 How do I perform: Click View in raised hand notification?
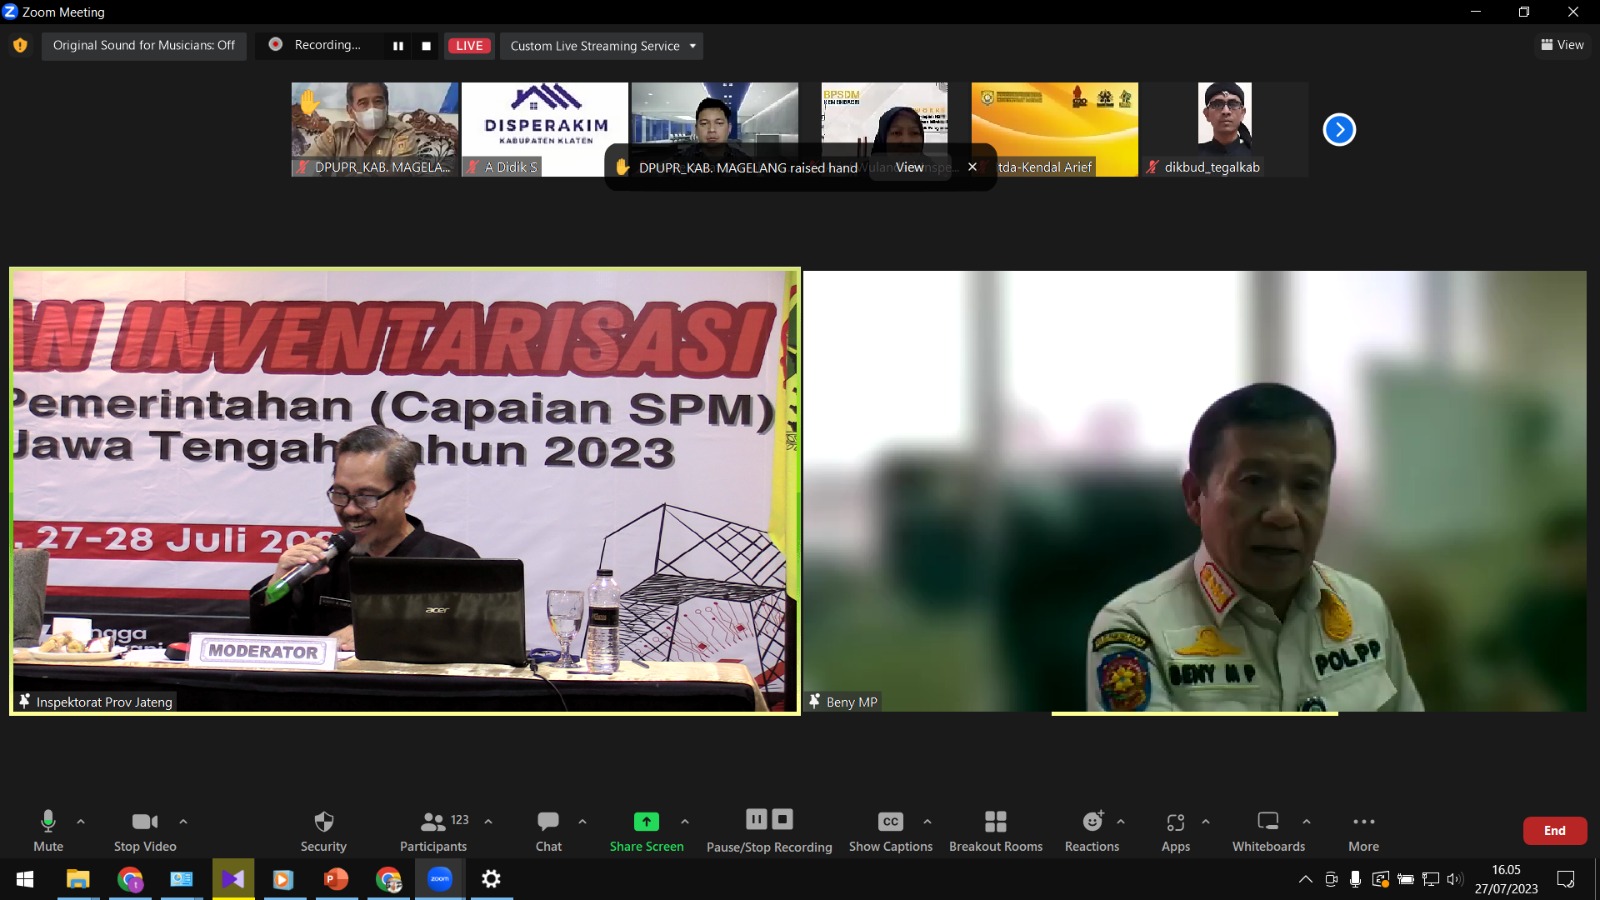tap(909, 168)
